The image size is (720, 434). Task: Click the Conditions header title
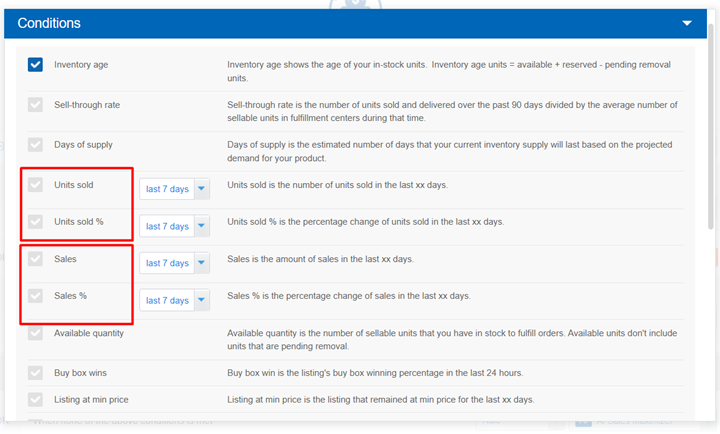pos(49,23)
